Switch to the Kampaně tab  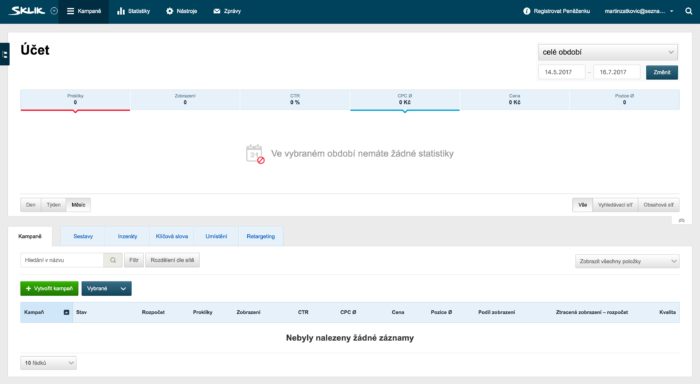click(30, 236)
